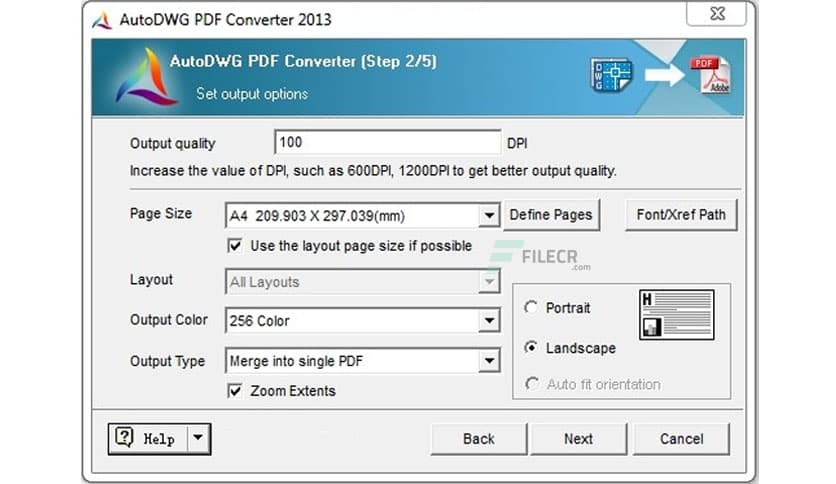
Task: Open the Output Type dropdown
Action: pyautogui.click(x=489, y=361)
